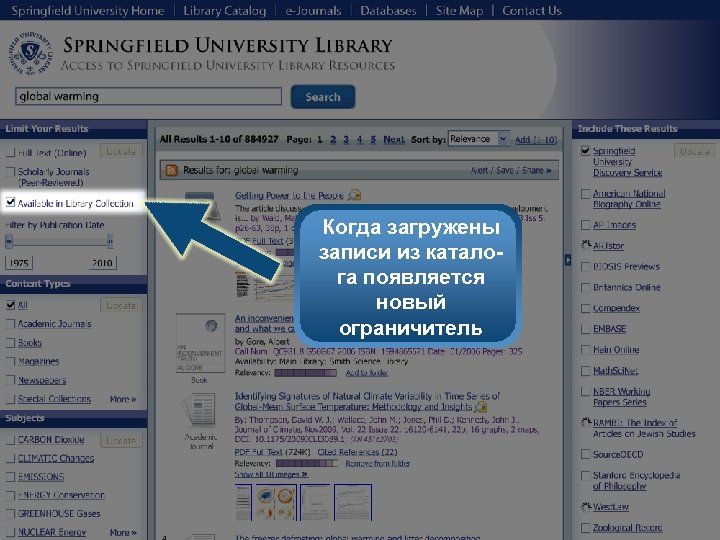
Task: Click Update button in Content Types
Action: (121, 305)
